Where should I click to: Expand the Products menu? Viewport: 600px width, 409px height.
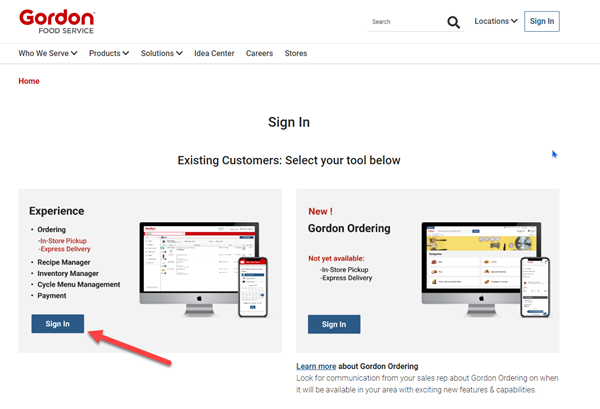point(109,53)
